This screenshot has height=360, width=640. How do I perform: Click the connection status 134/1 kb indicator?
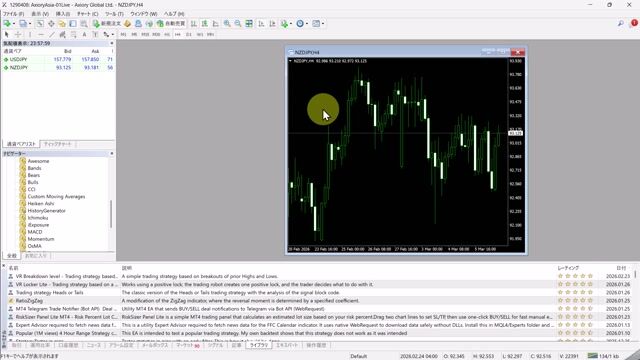pyautogui.click(x=602, y=356)
